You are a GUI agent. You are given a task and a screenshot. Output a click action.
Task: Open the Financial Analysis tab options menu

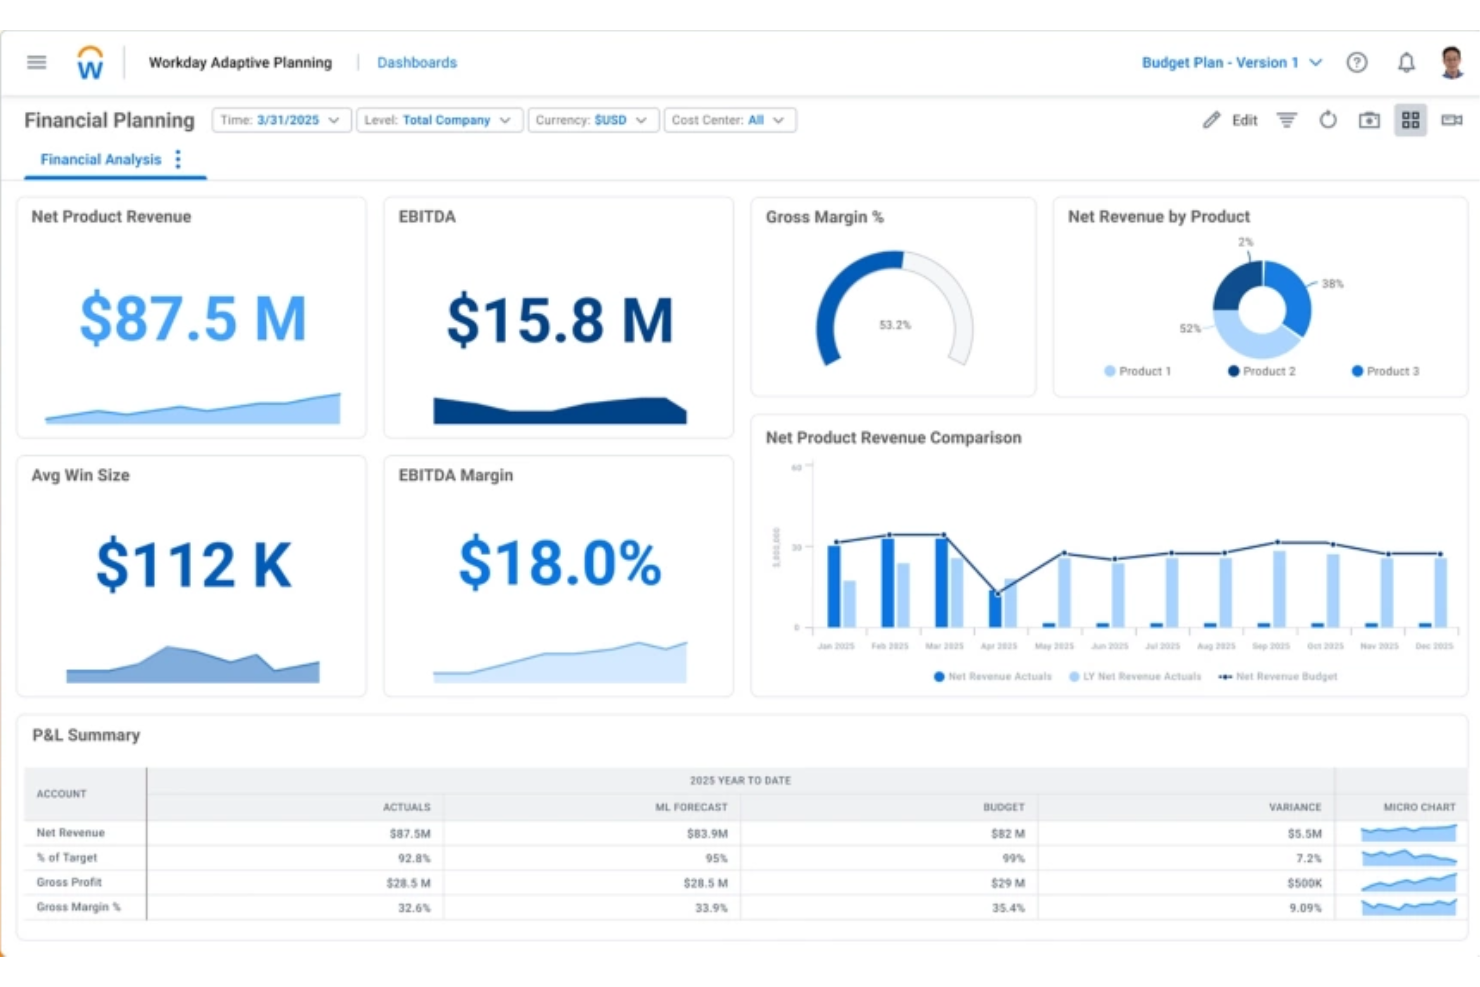(178, 159)
